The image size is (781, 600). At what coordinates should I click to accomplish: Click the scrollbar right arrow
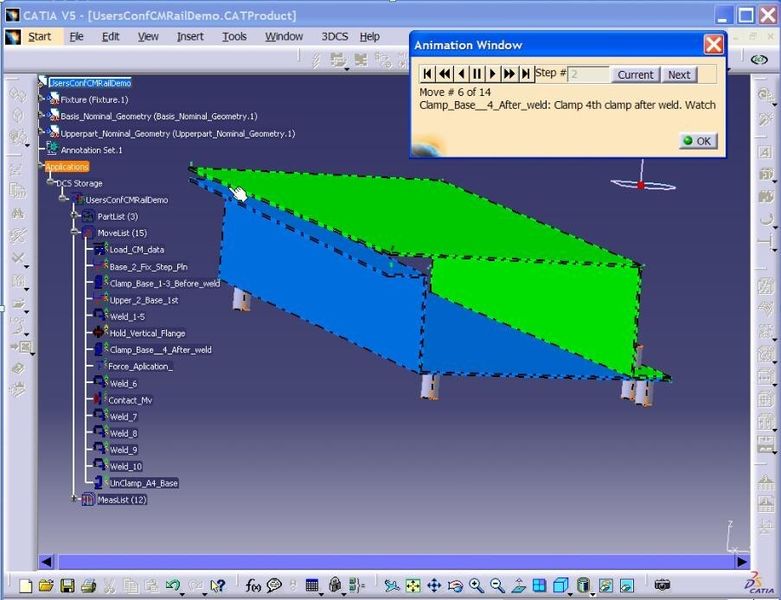pos(741,562)
